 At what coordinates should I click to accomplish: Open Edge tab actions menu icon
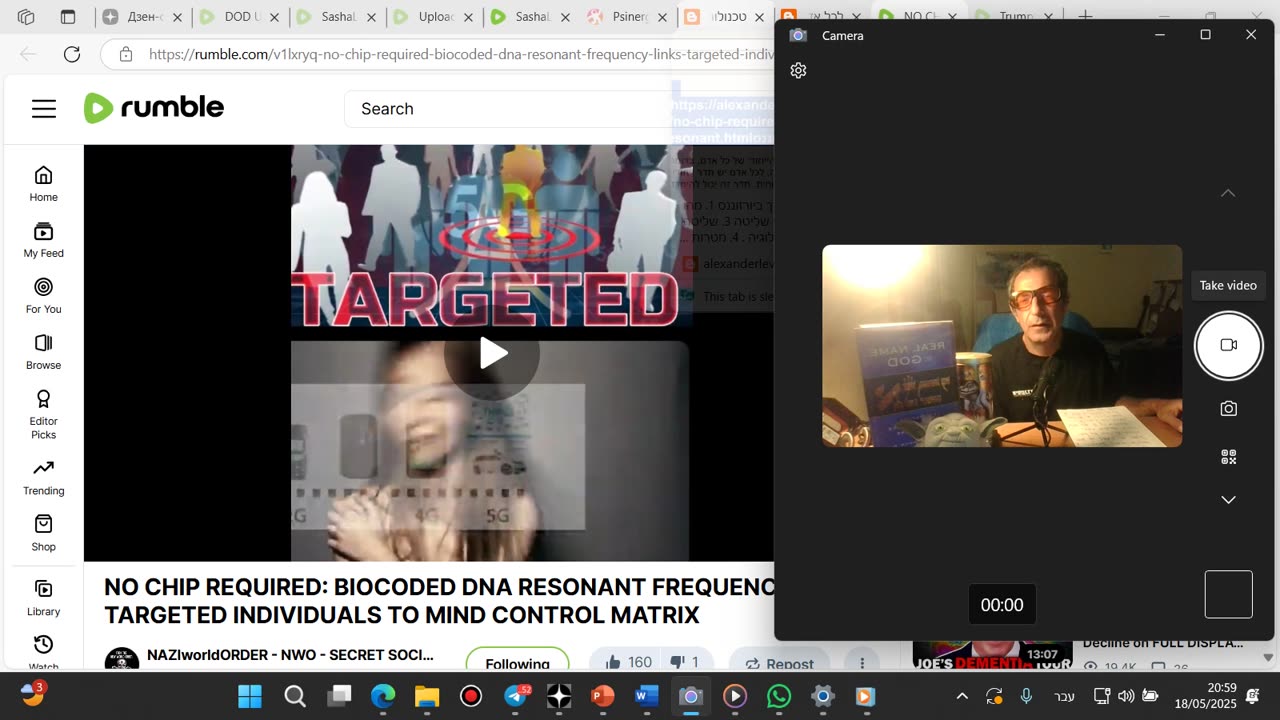point(68,17)
